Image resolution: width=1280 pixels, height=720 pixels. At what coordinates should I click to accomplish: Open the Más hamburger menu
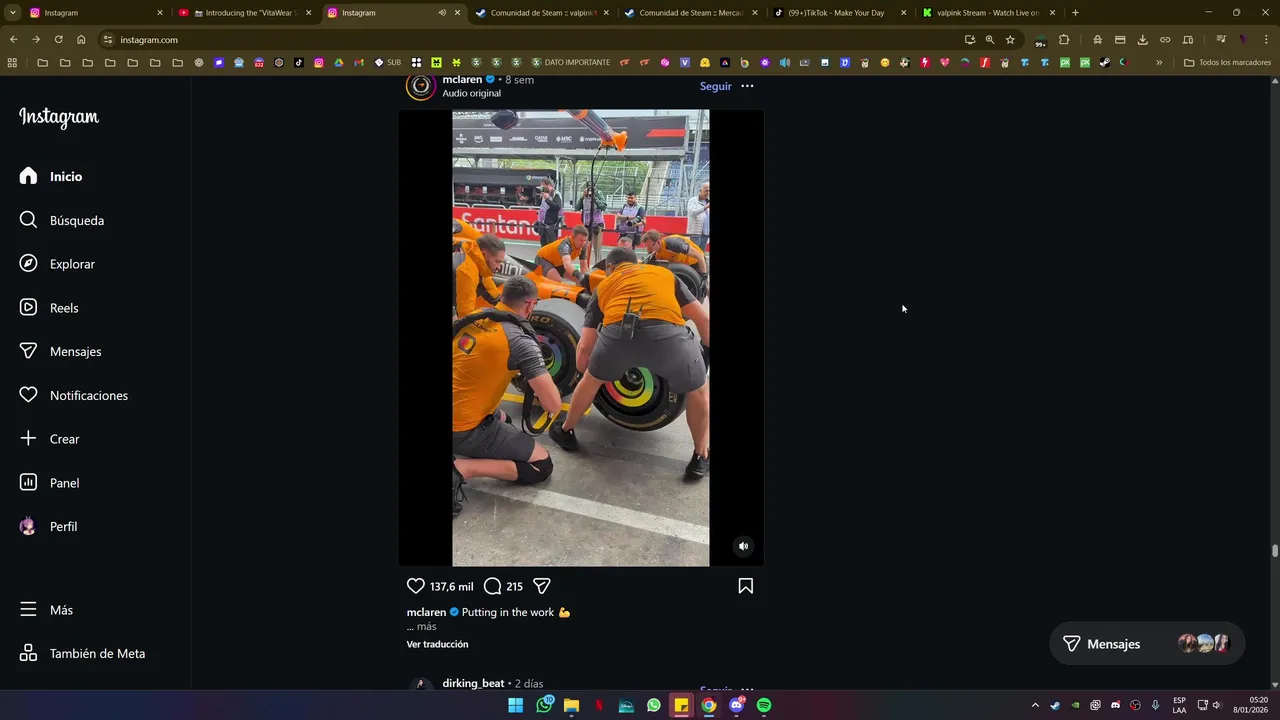[x=46, y=610]
